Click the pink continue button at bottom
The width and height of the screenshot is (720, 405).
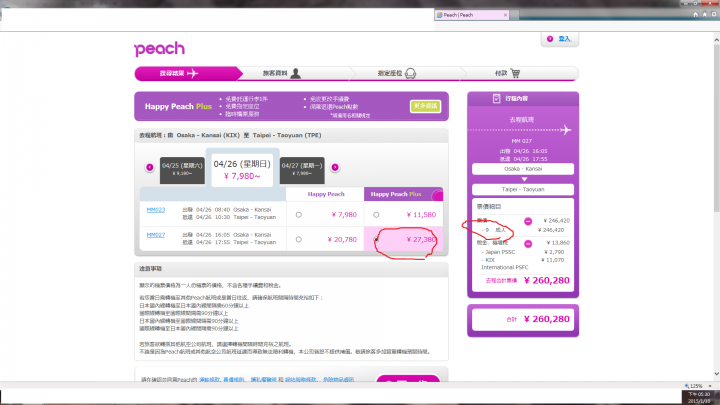click(x=408, y=378)
